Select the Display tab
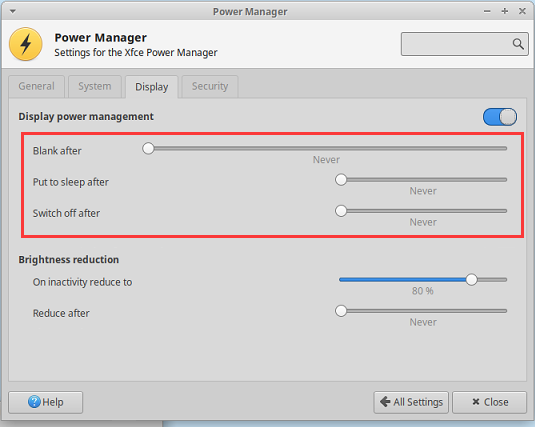This screenshot has height=427, width=535. click(151, 87)
